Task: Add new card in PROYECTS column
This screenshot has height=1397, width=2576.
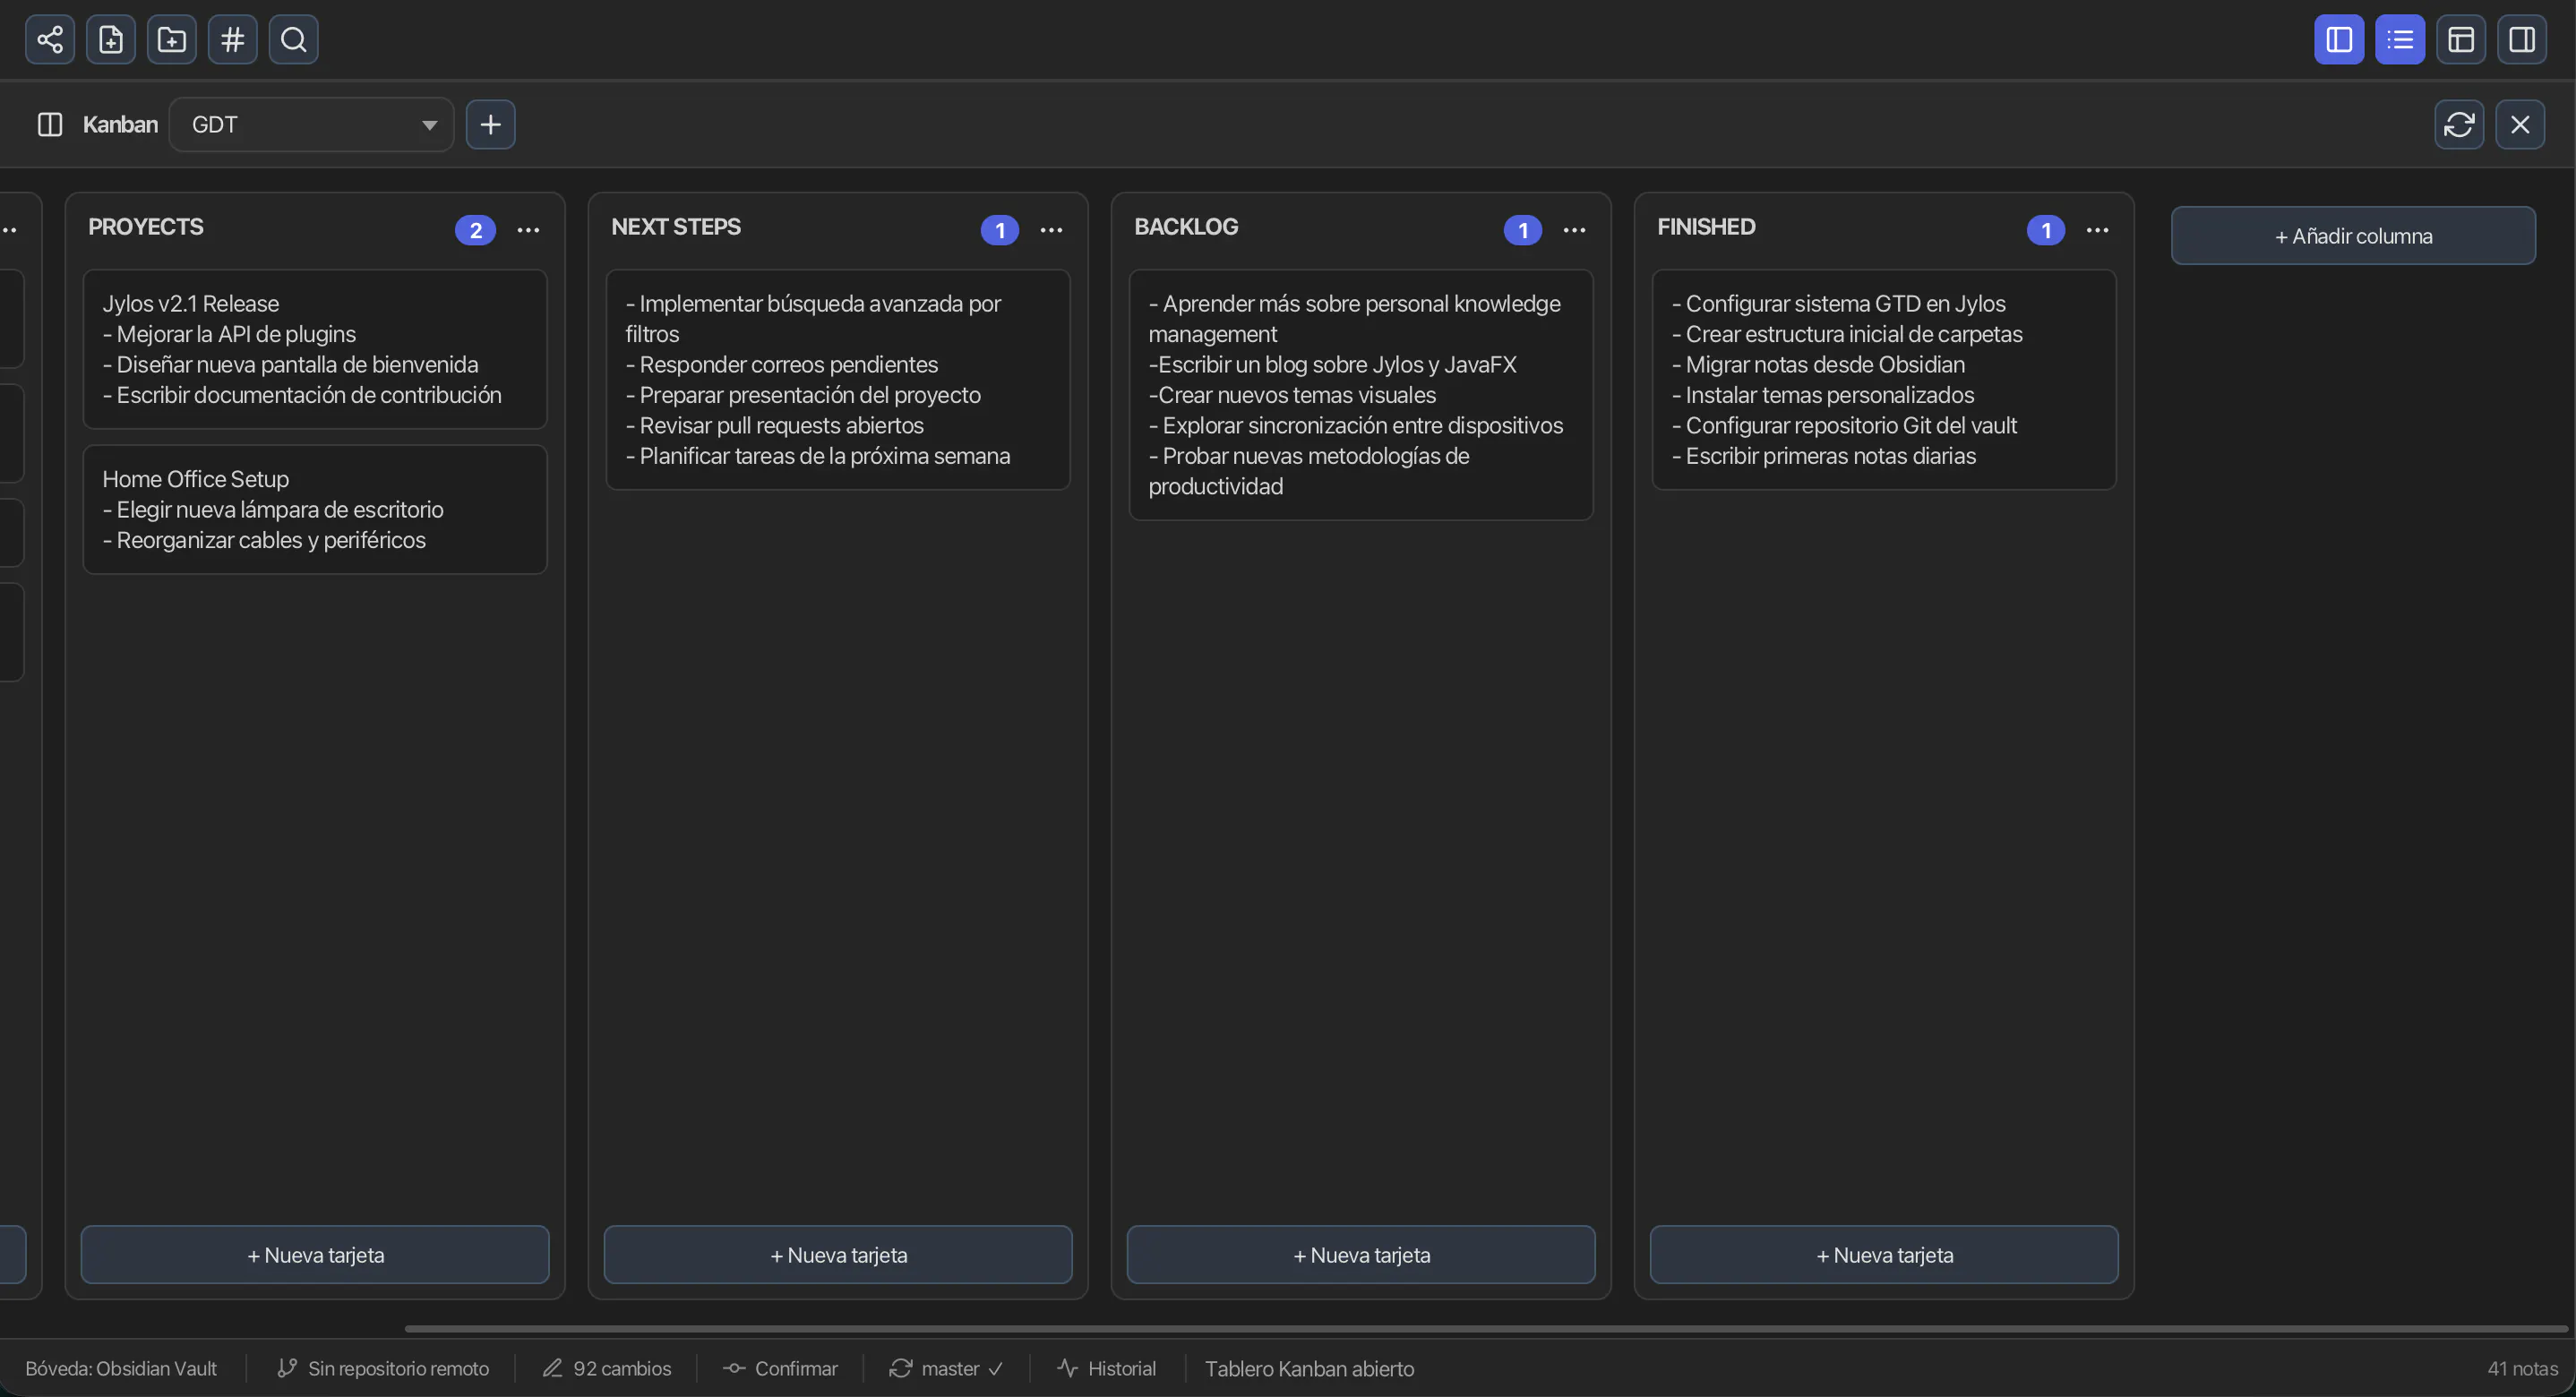Action: coord(315,1255)
